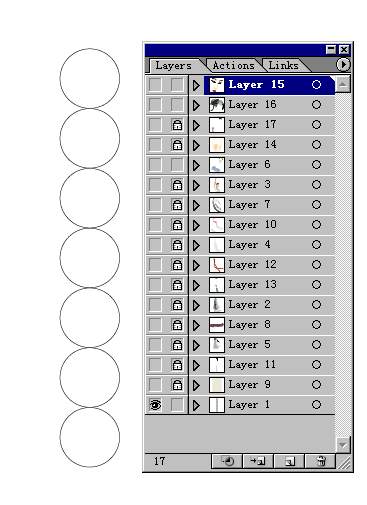This screenshot has height=505, width=367.
Task: Hide Layer 1 with the eye icon
Action: (x=155, y=405)
